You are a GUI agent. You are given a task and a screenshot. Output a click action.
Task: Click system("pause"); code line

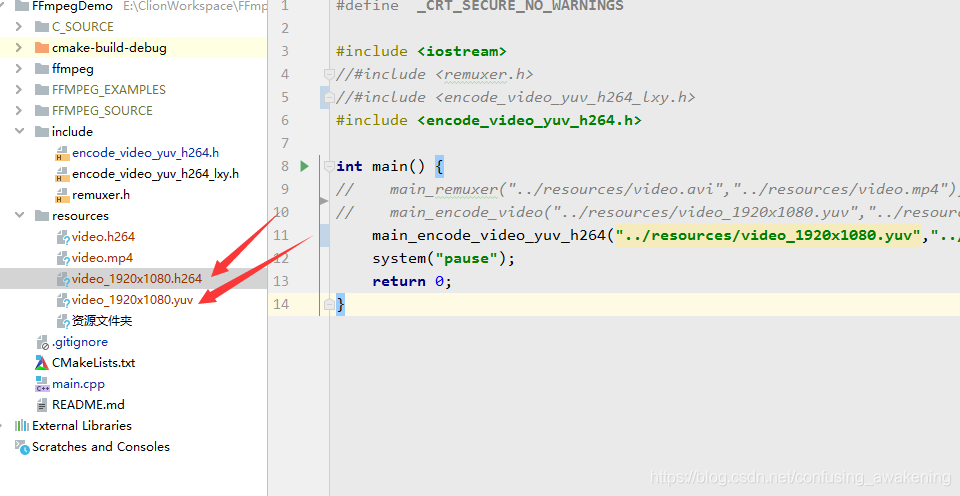pyautogui.click(x=444, y=258)
